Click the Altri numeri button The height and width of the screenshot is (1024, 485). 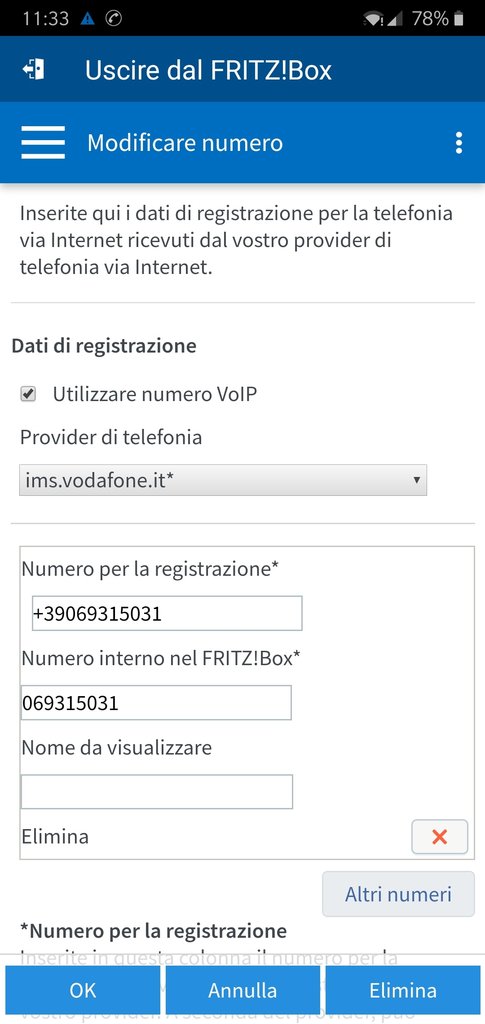(398, 894)
